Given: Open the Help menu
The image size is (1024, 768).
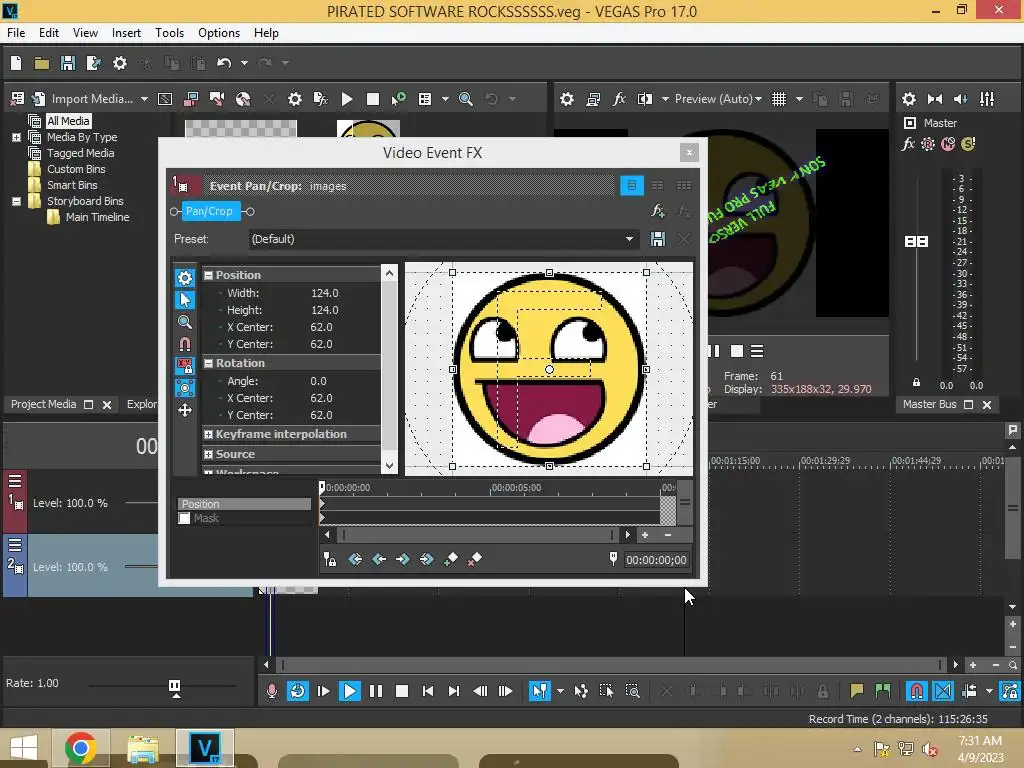Looking at the screenshot, I should pos(266,33).
